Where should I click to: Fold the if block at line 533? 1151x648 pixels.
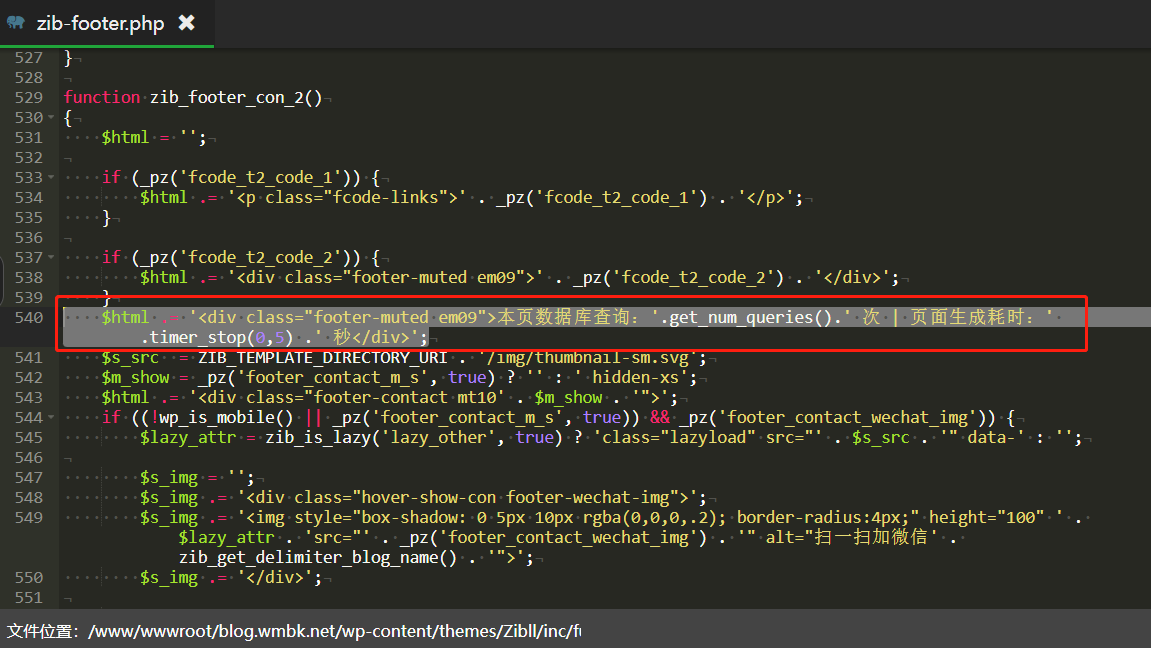(51, 177)
